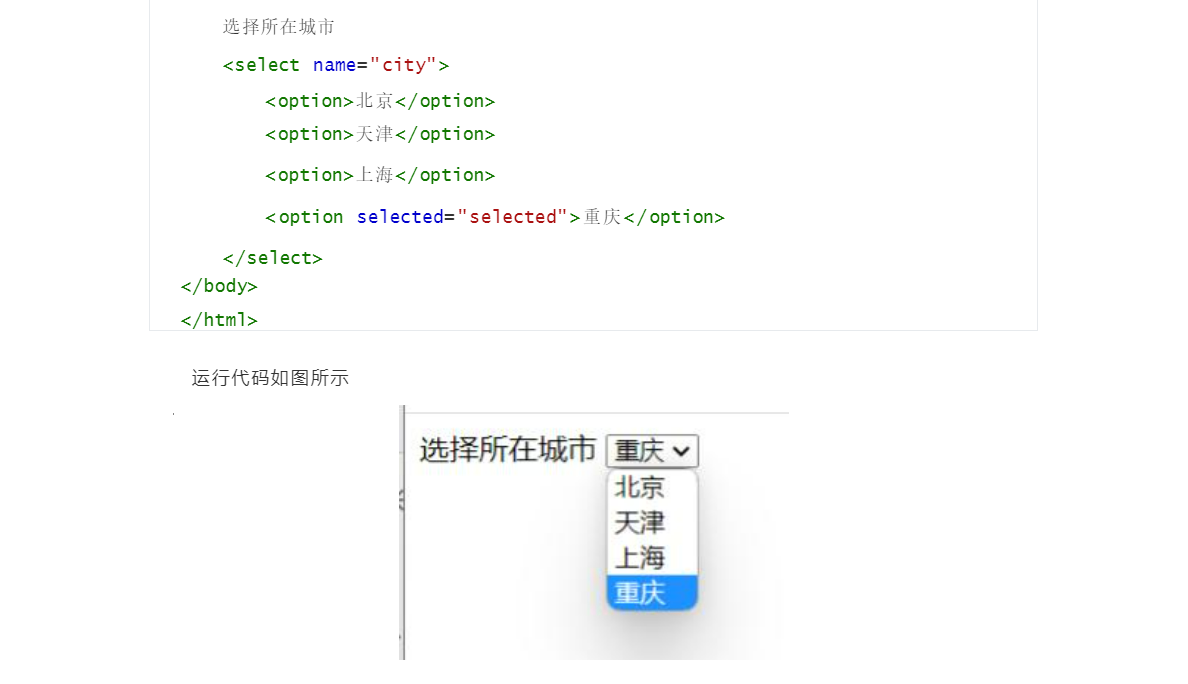This screenshot has width=1188, height=684.
Task: Click the 上海 option code line
Action: tap(380, 175)
